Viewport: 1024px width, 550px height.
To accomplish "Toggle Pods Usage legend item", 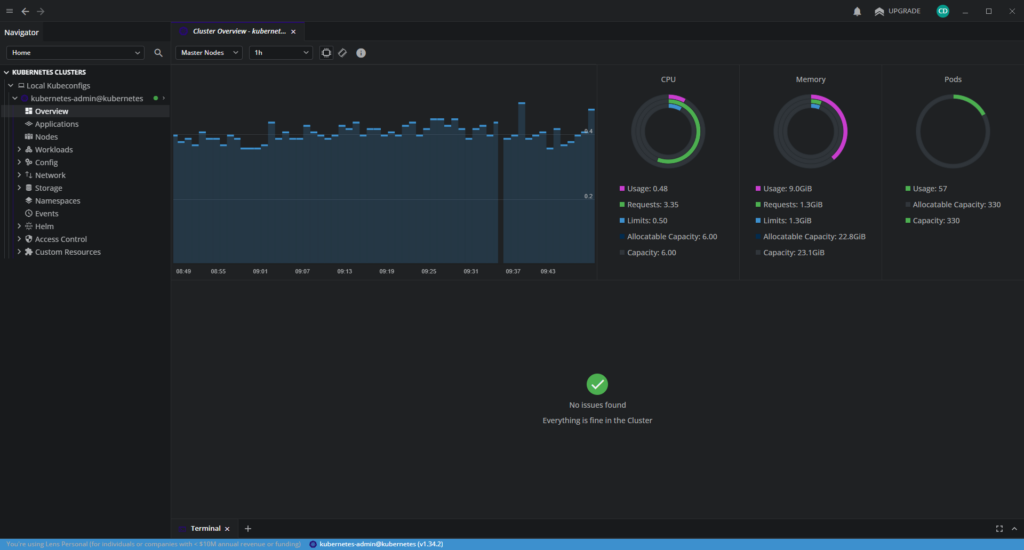I will pyautogui.click(x=929, y=188).
